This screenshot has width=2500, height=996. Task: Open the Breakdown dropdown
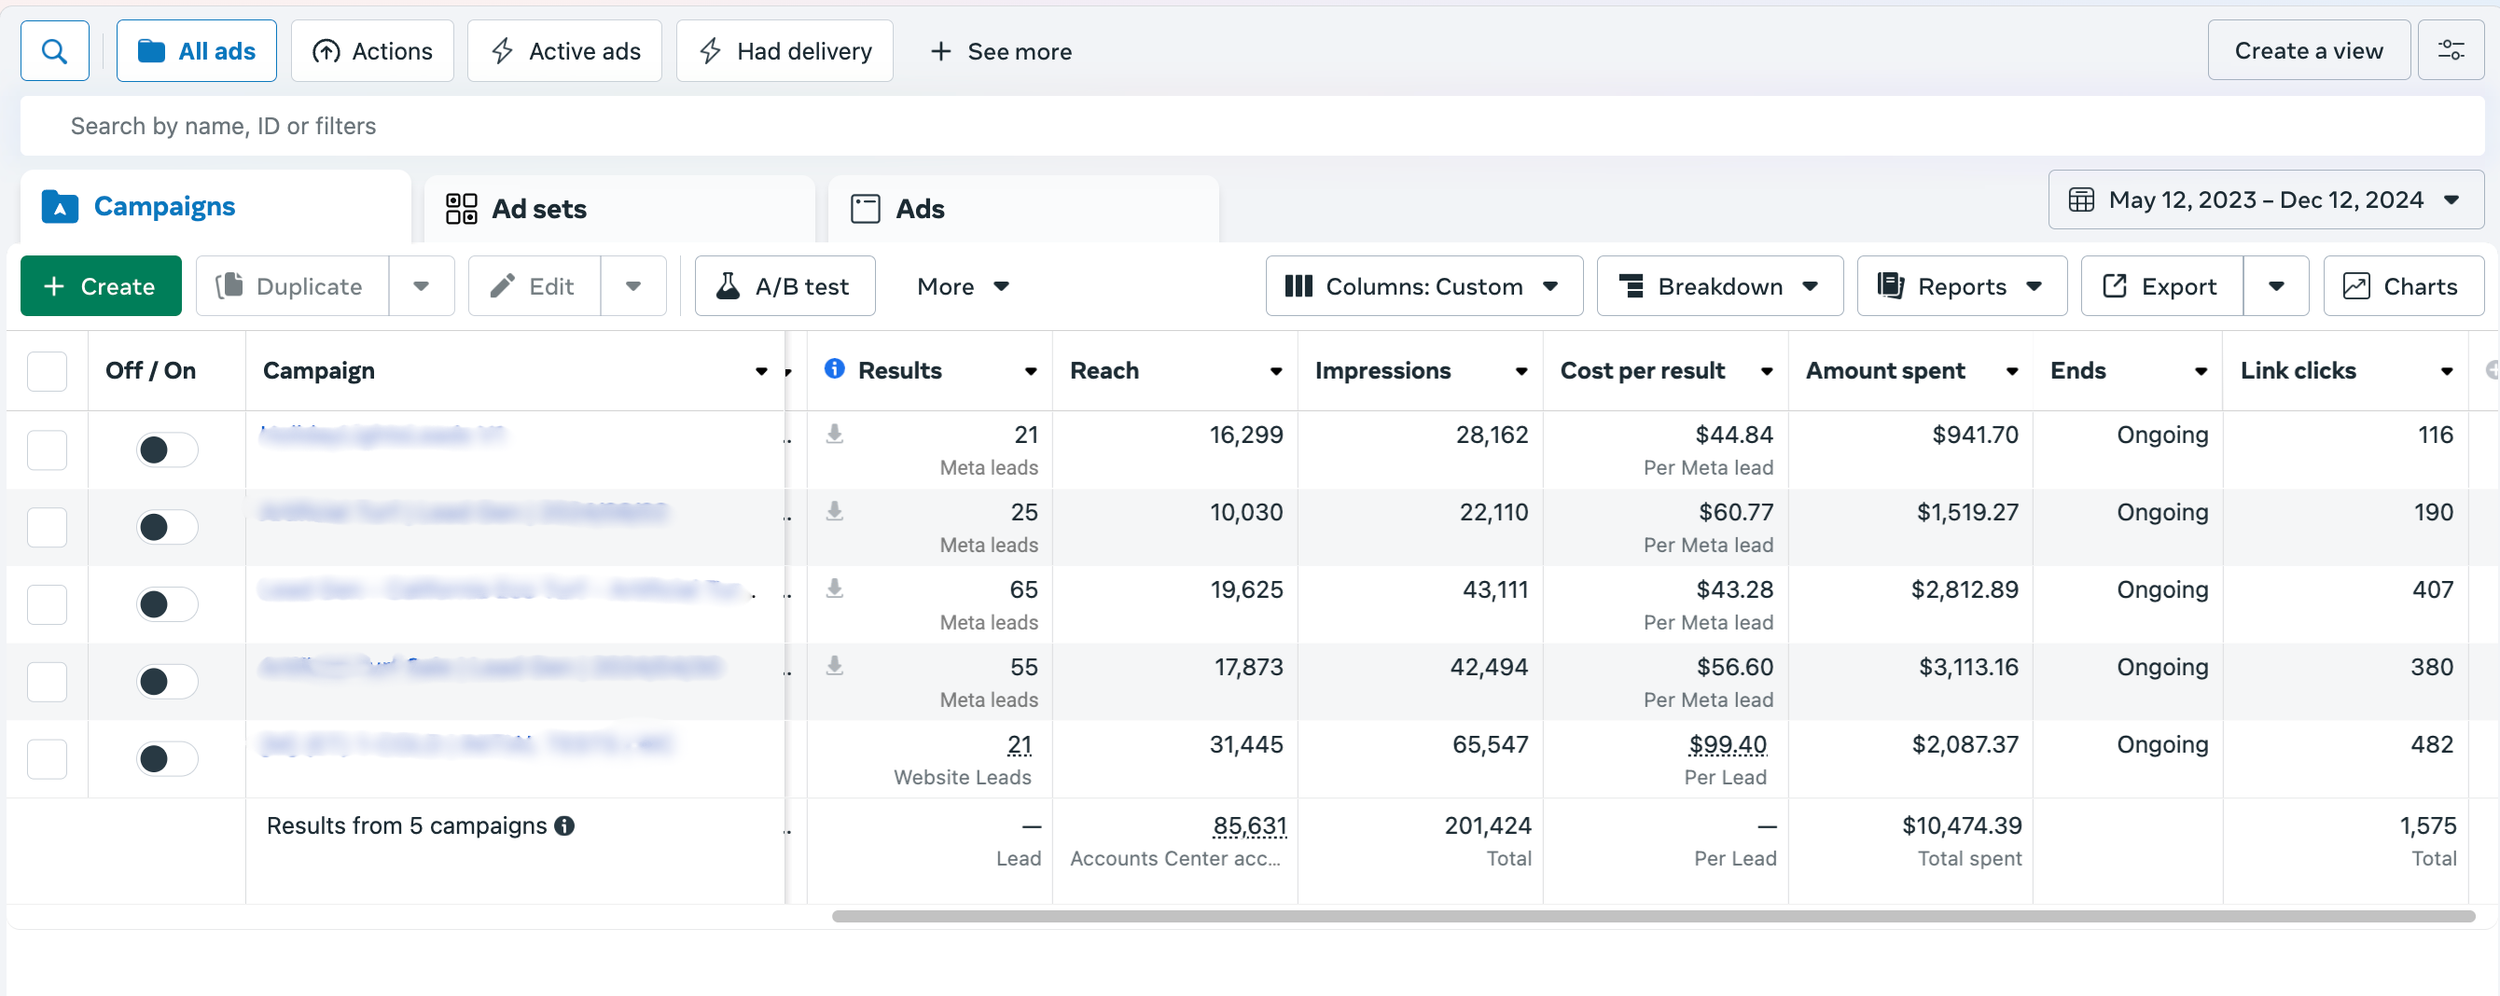[x=1719, y=287]
